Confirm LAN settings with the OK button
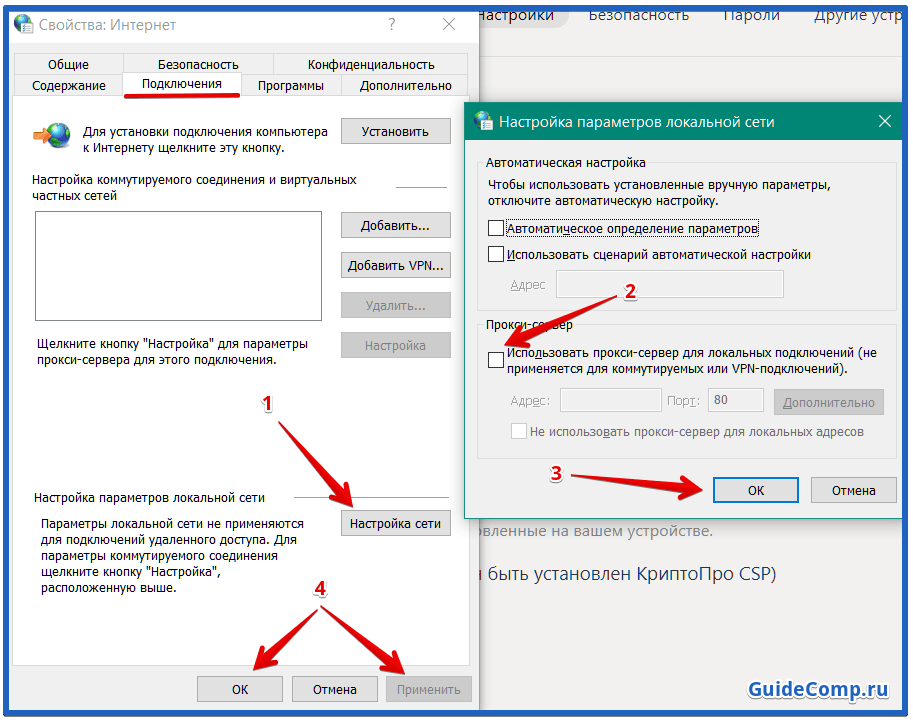The width and height of the screenshot is (913, 720). click(x=756, y=491)
